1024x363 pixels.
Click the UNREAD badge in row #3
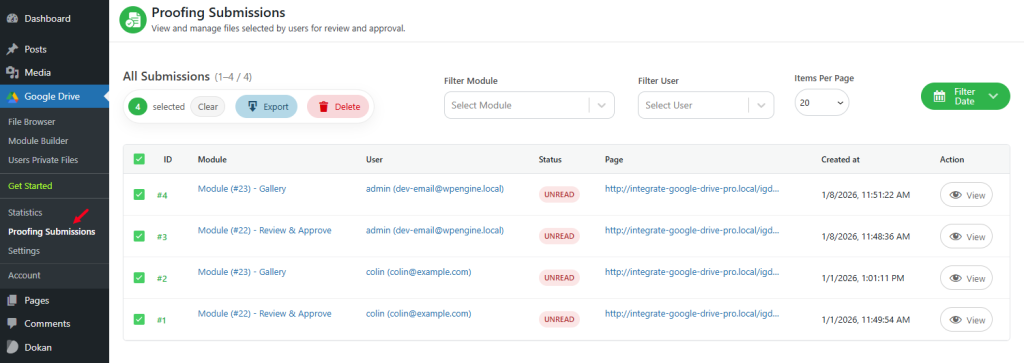[x=559, y=236]
